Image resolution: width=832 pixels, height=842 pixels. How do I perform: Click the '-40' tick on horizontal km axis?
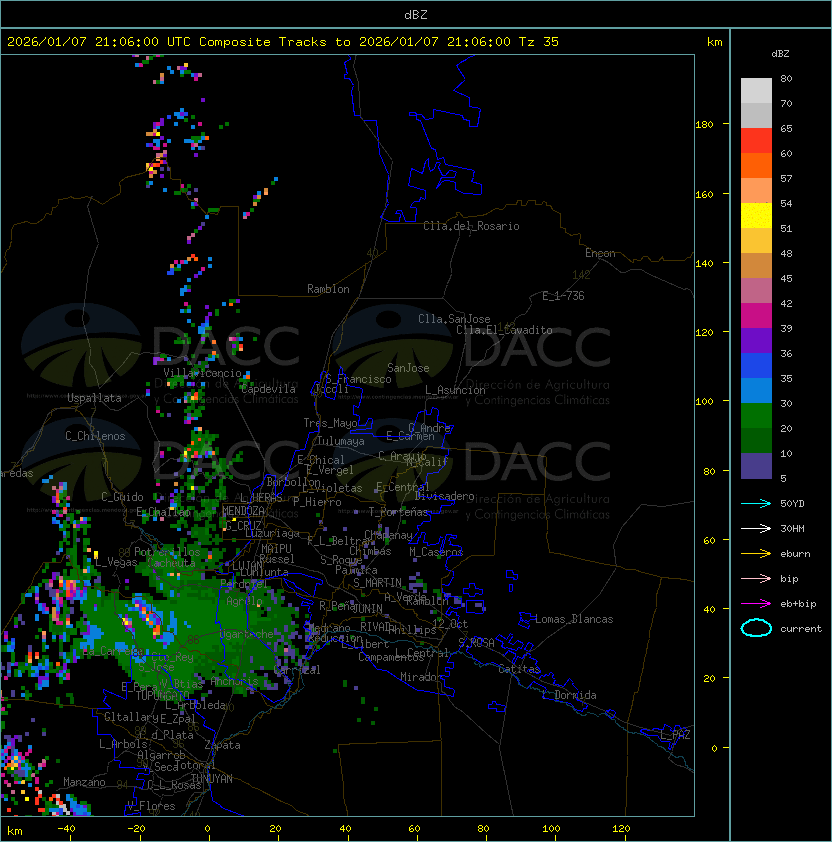pyautogui.click(x=66, y=829)
